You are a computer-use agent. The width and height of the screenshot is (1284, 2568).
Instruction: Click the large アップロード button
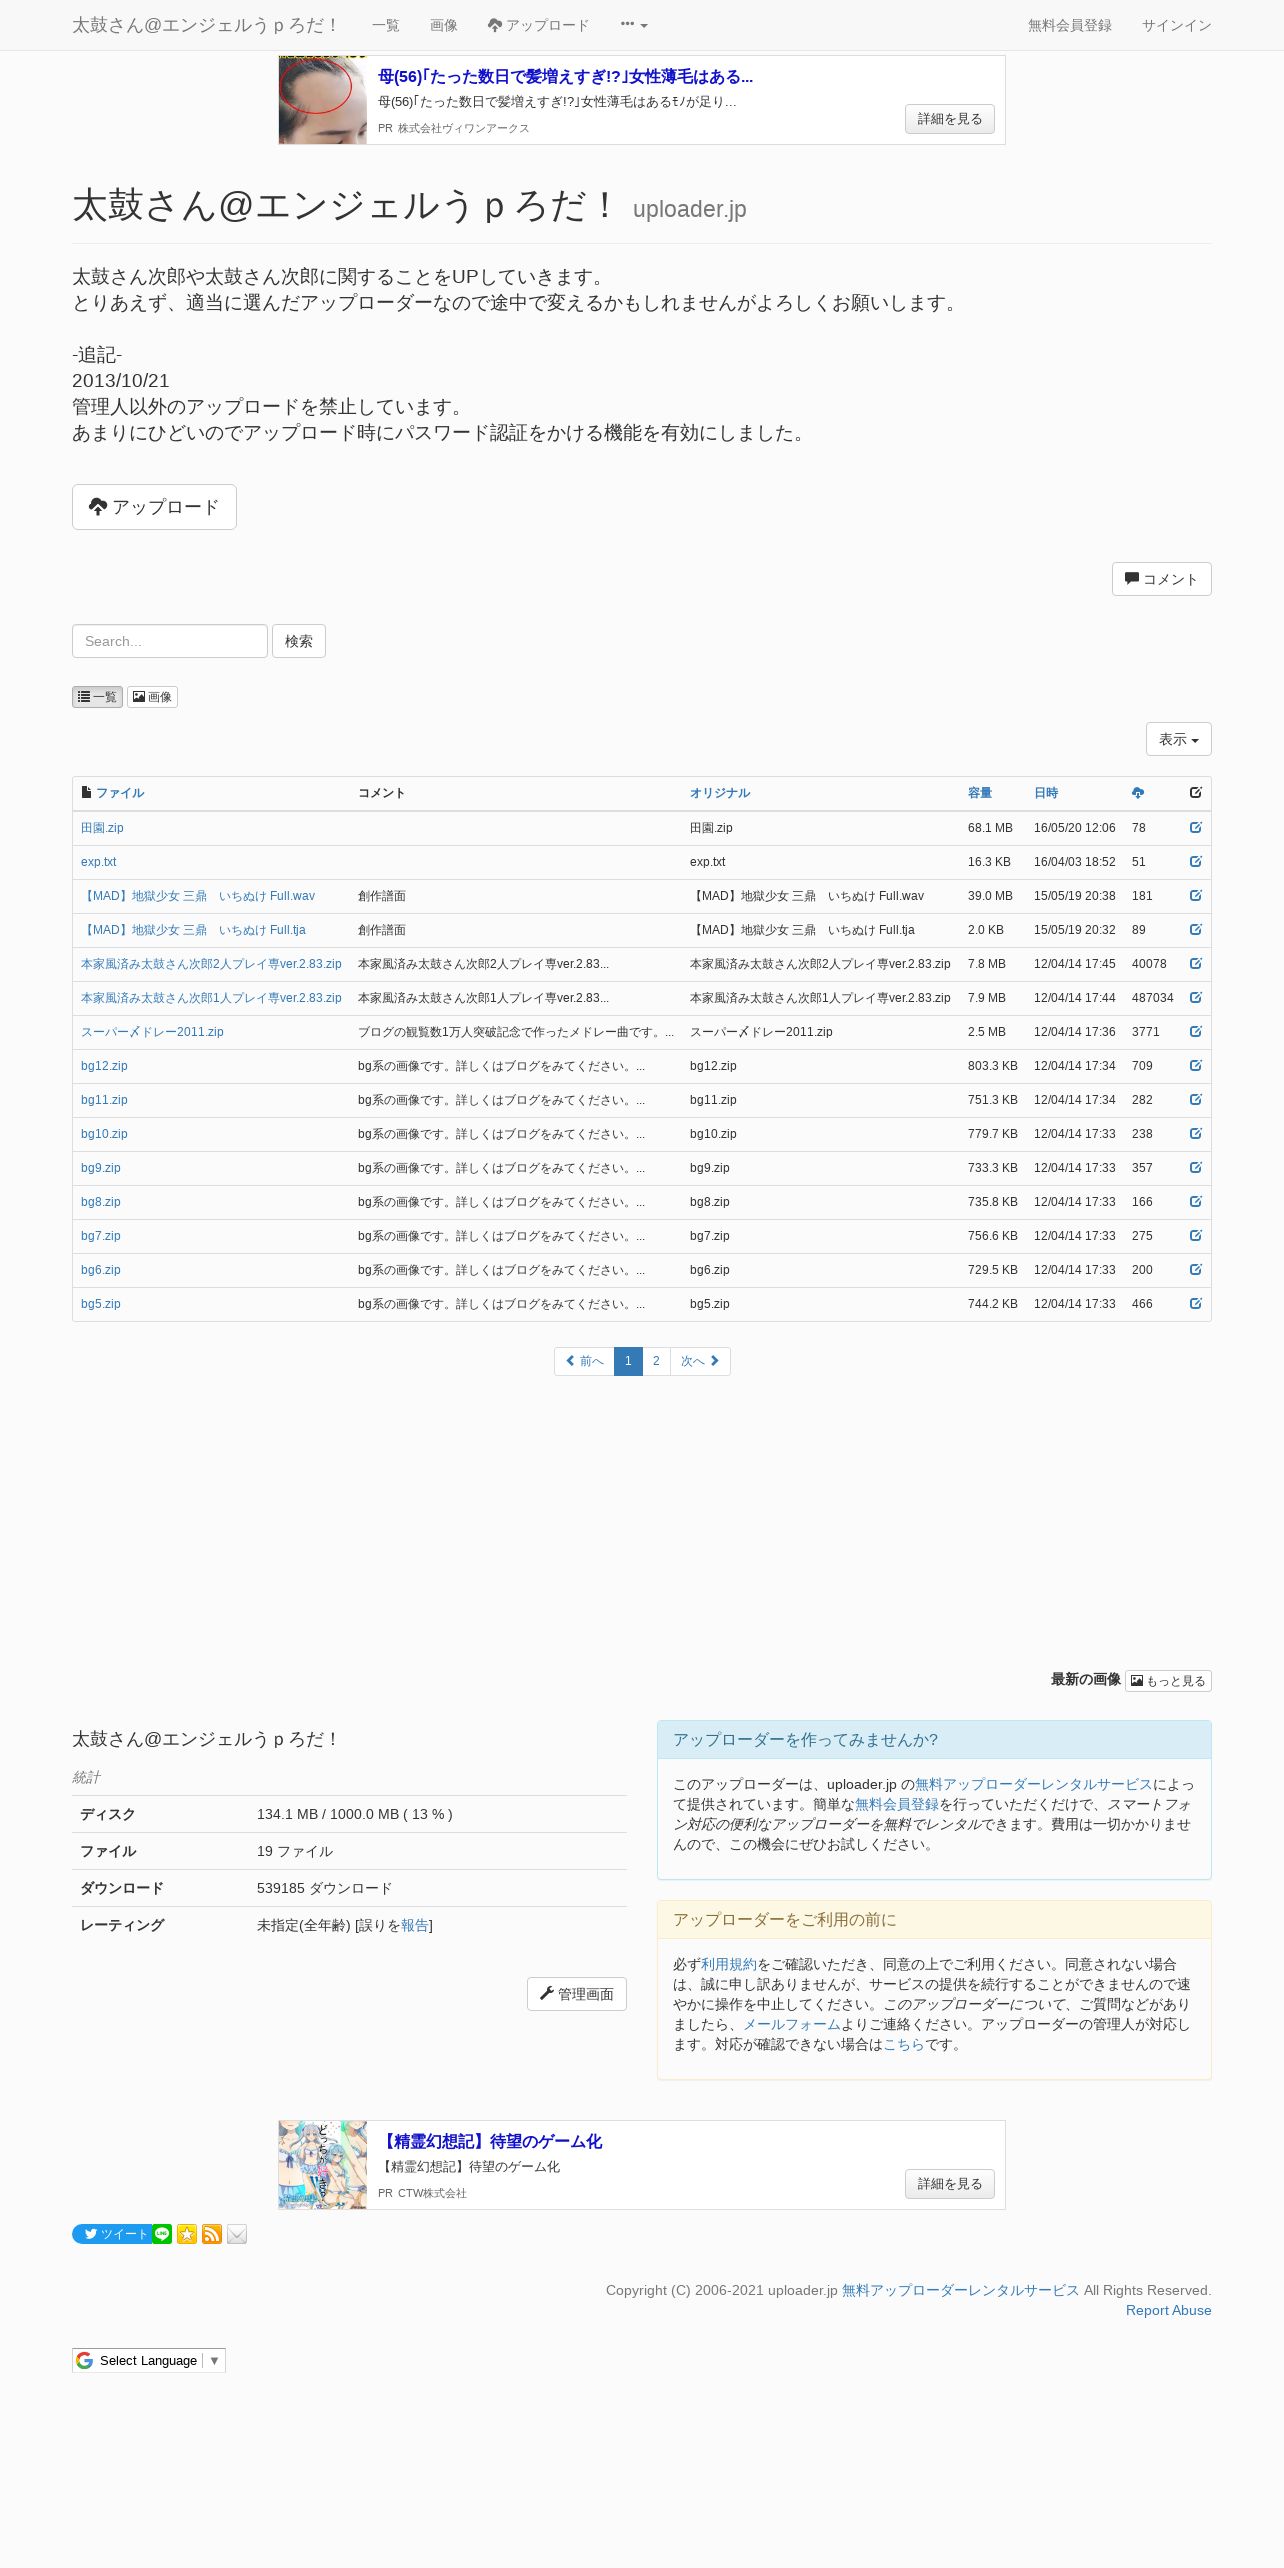tap(154, 507)
